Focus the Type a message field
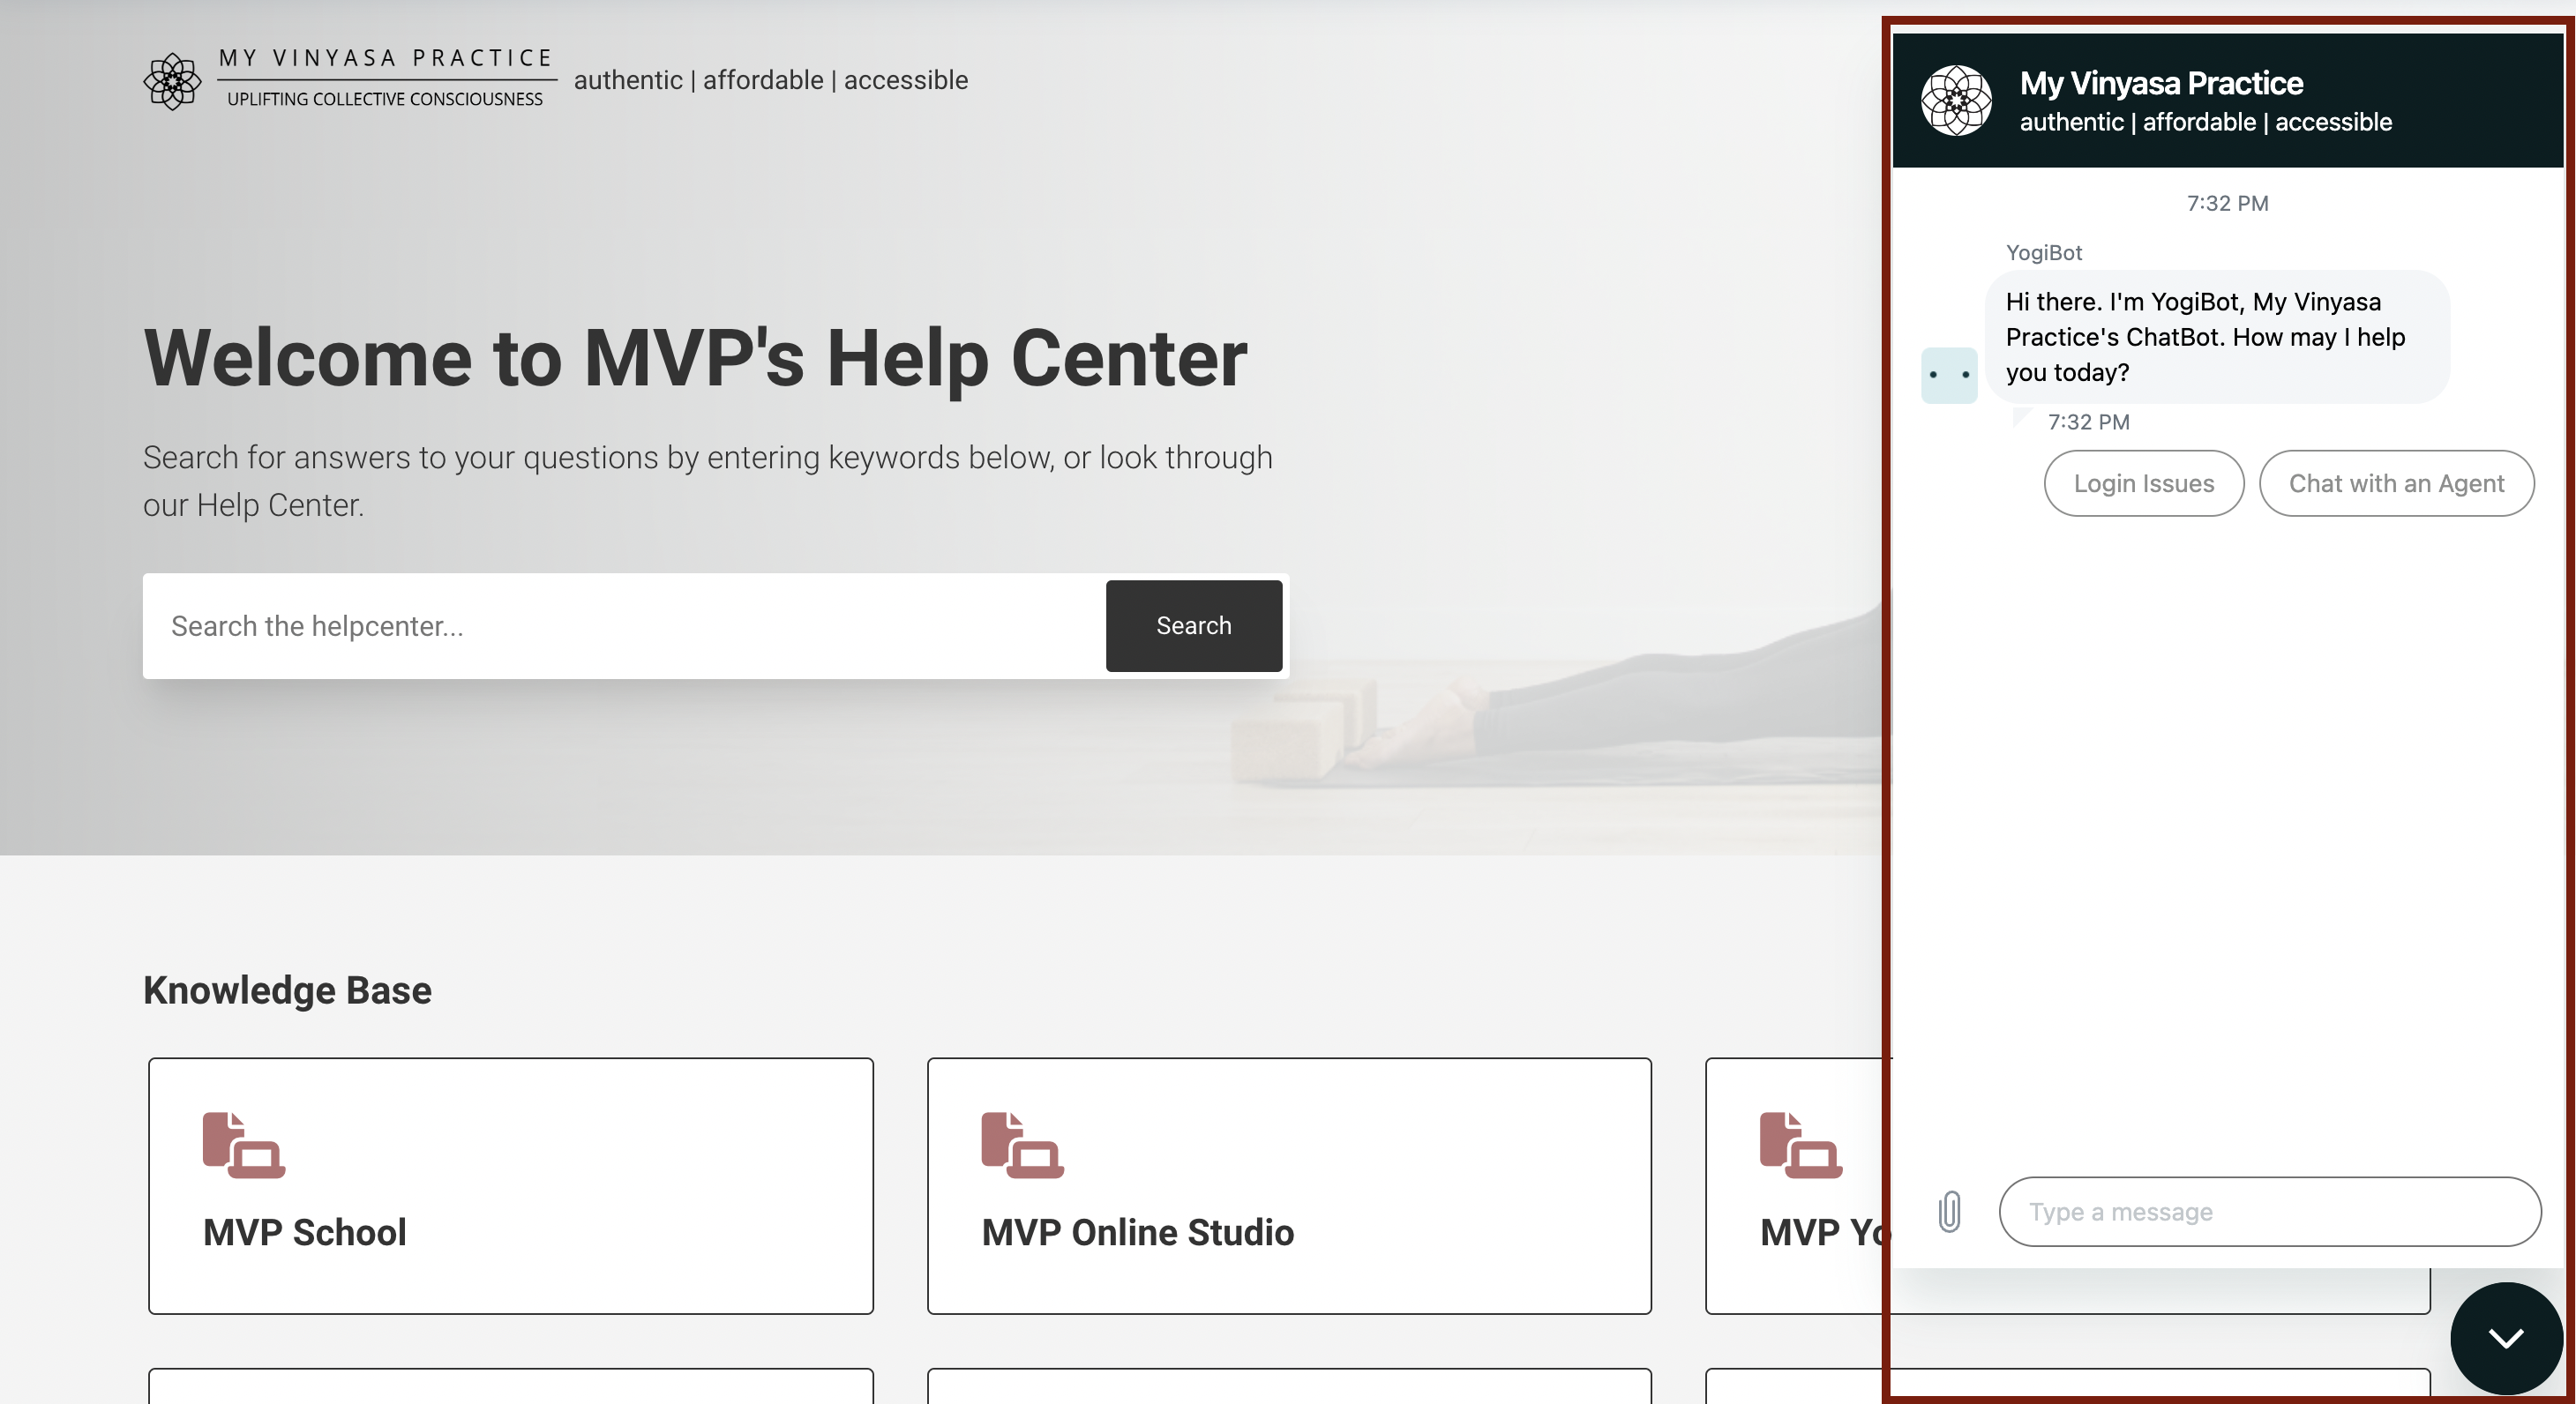Viewport: 2576px width, 1404px height. coord(2270,1211)
